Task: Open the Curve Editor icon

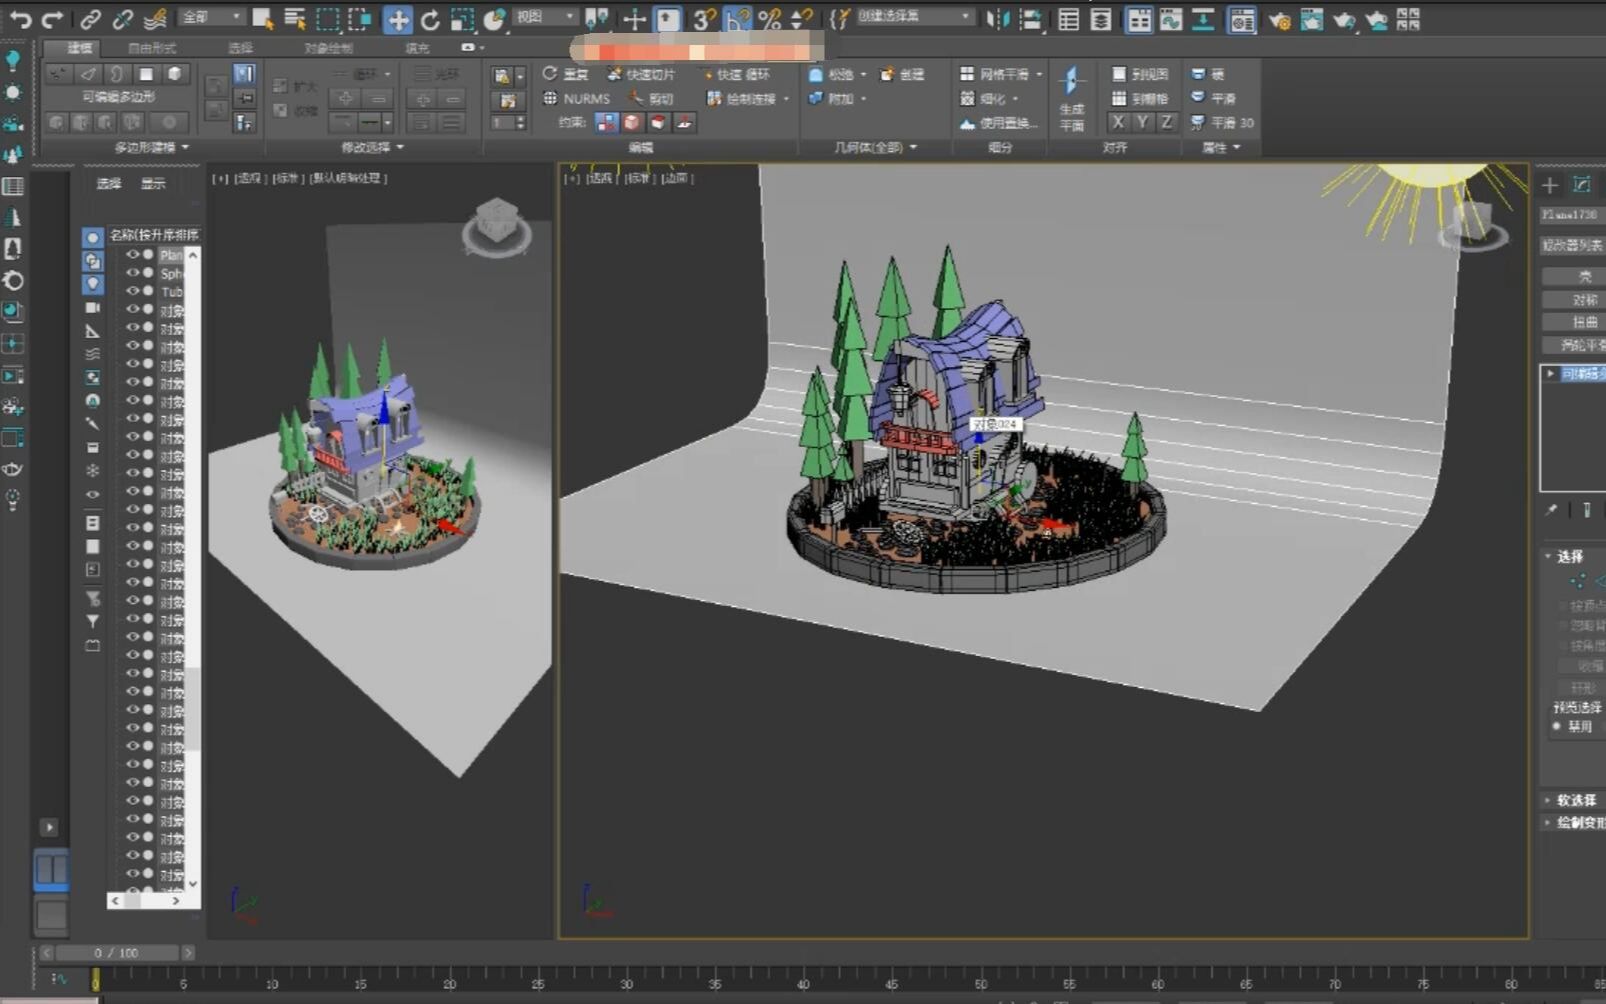Action: [1171, 19]
